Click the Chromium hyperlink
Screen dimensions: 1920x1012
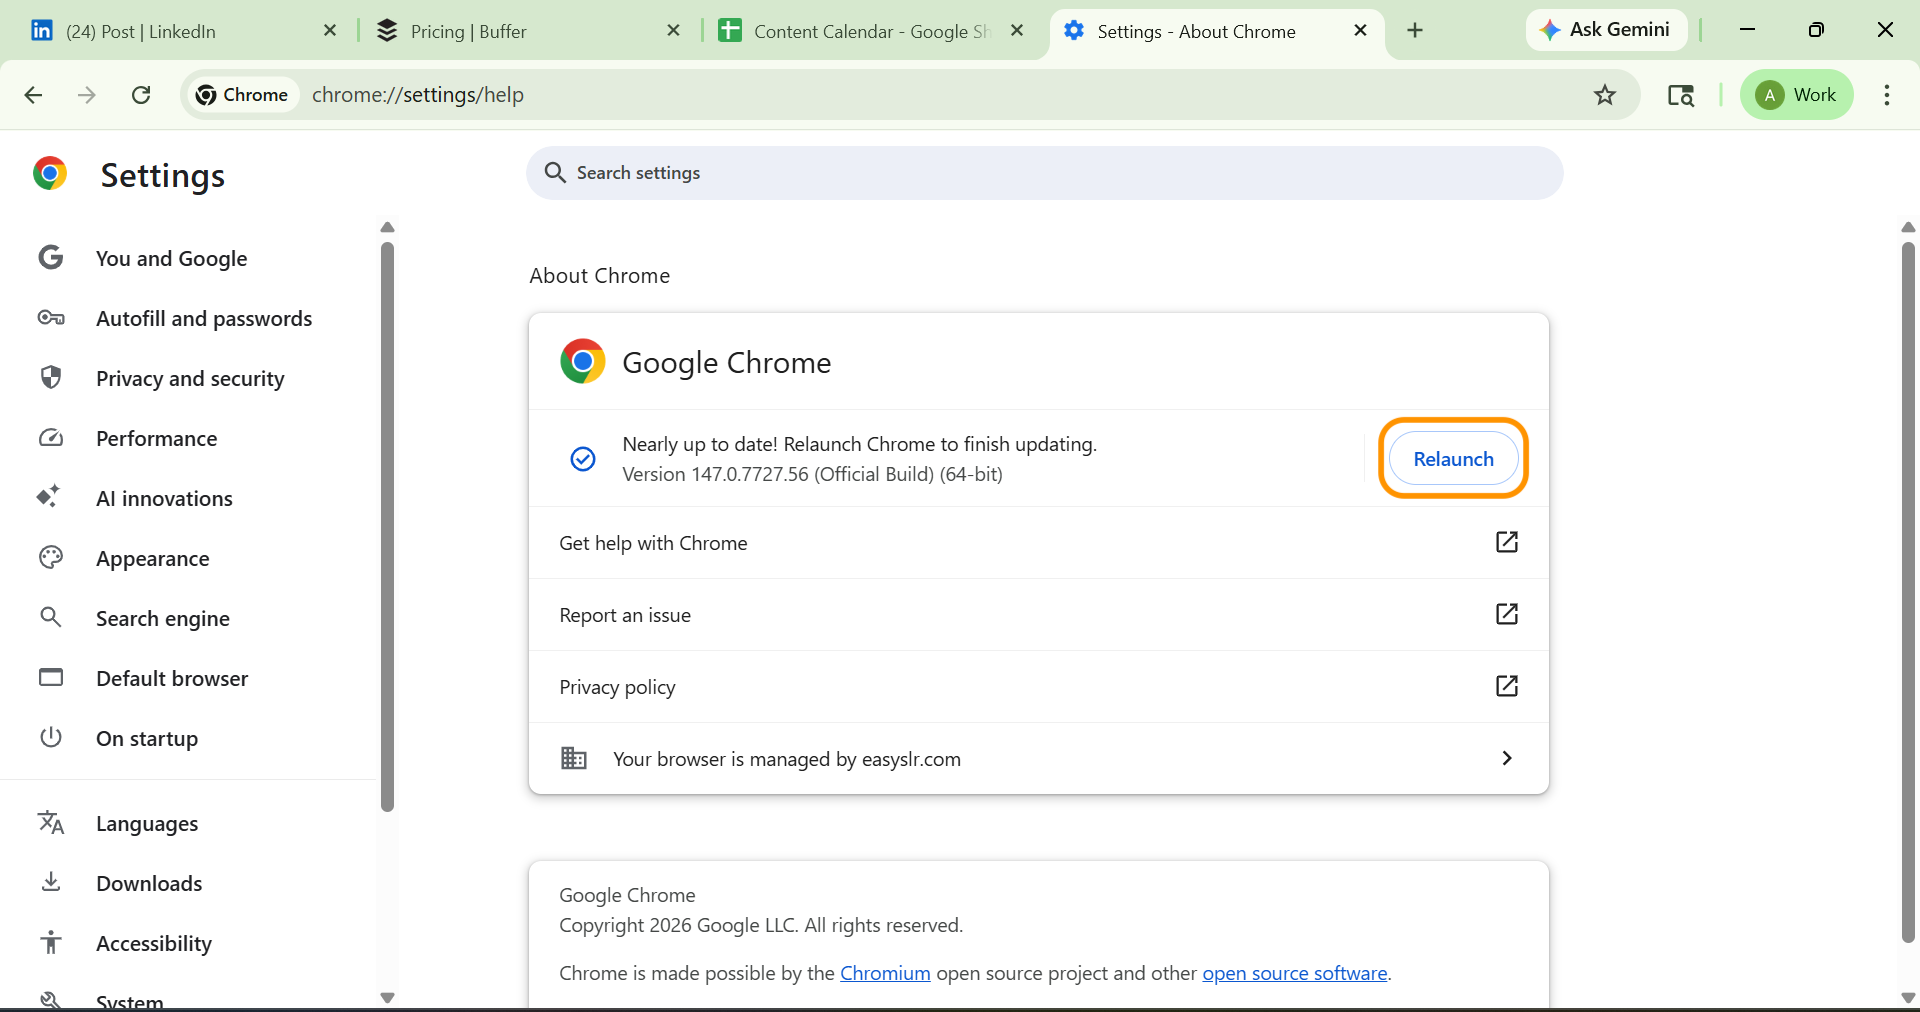click(885, 973)
